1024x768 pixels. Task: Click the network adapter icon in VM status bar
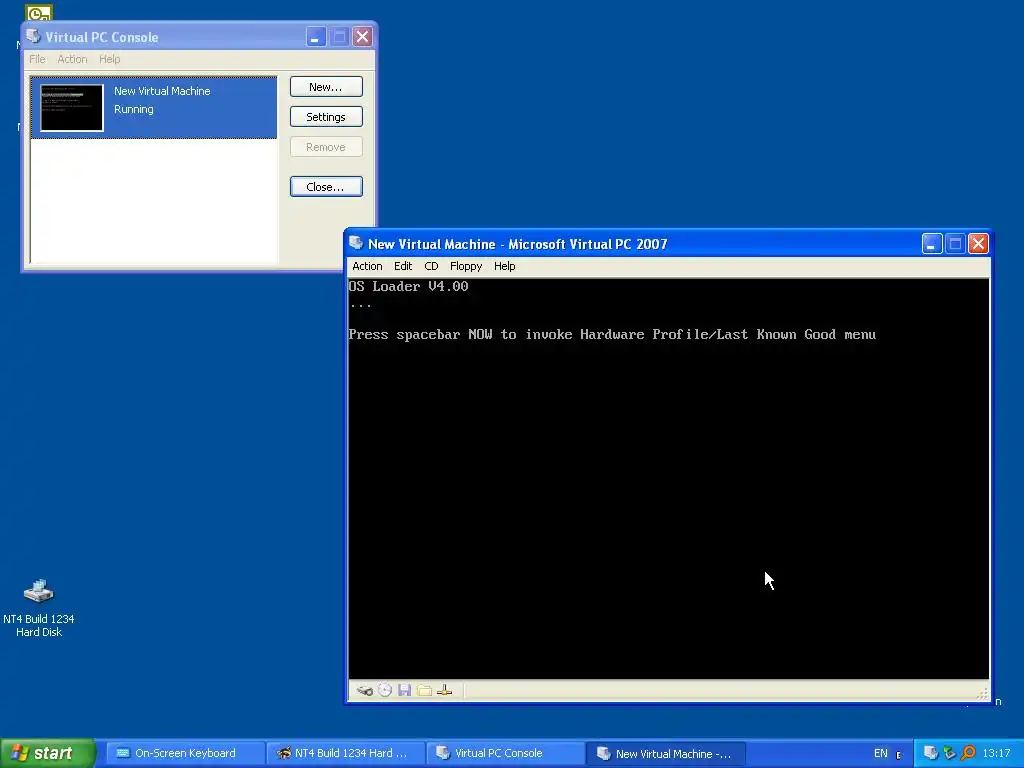[445, 690]
